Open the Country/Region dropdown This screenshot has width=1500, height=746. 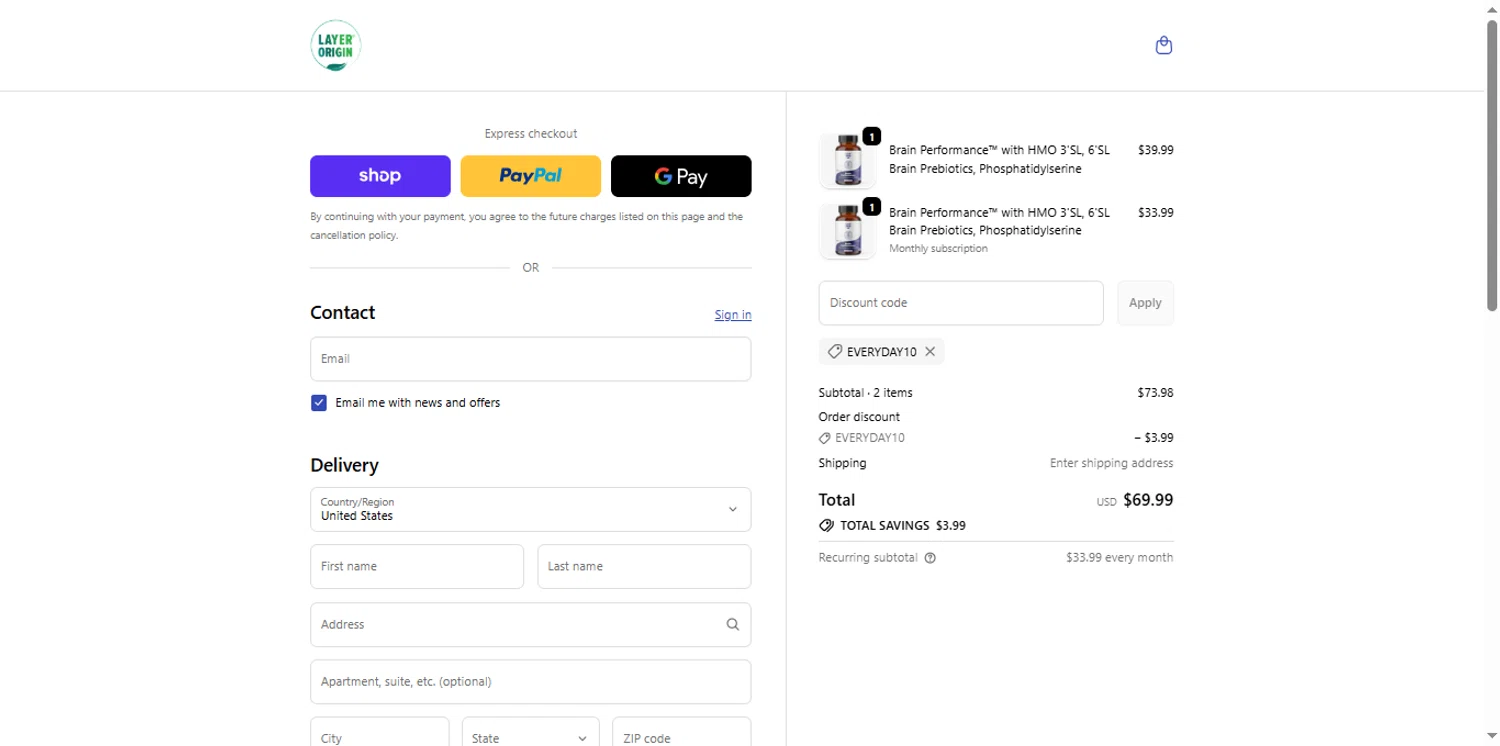[531, 509]
